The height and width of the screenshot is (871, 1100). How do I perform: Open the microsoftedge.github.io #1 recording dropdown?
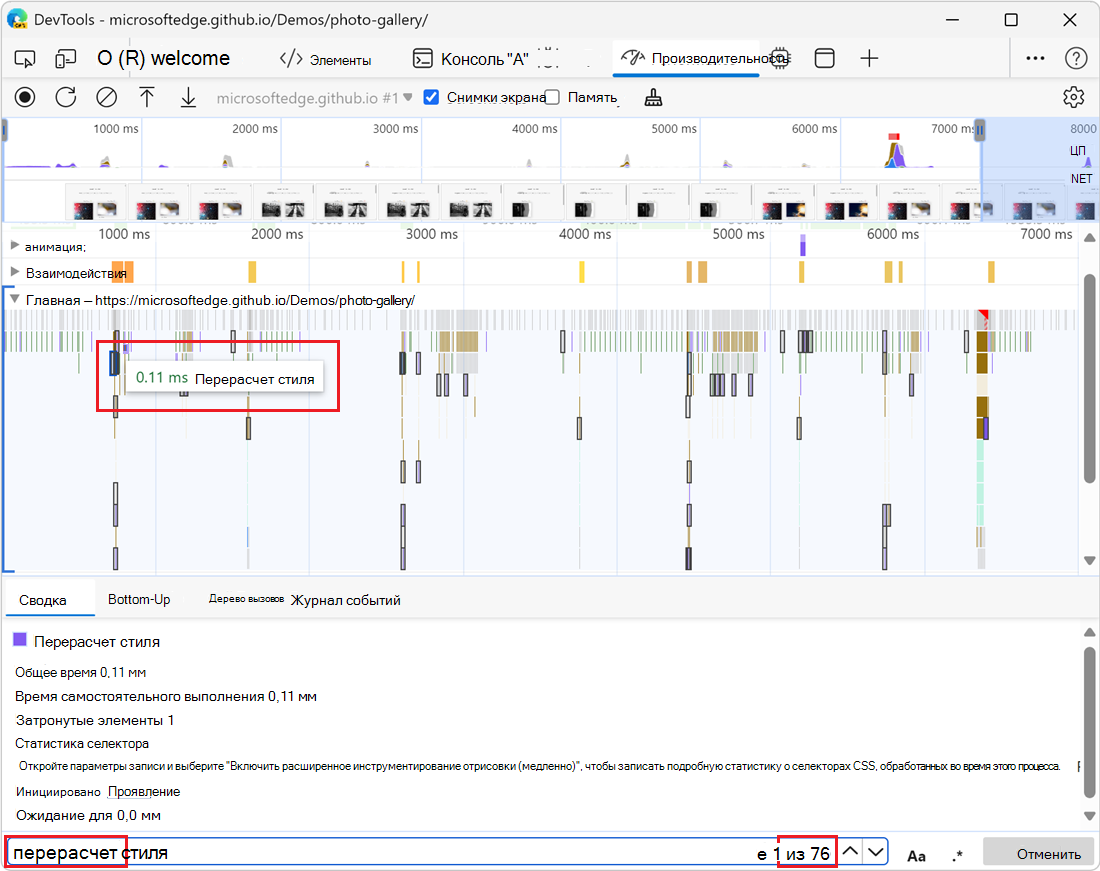coord(314,98)
